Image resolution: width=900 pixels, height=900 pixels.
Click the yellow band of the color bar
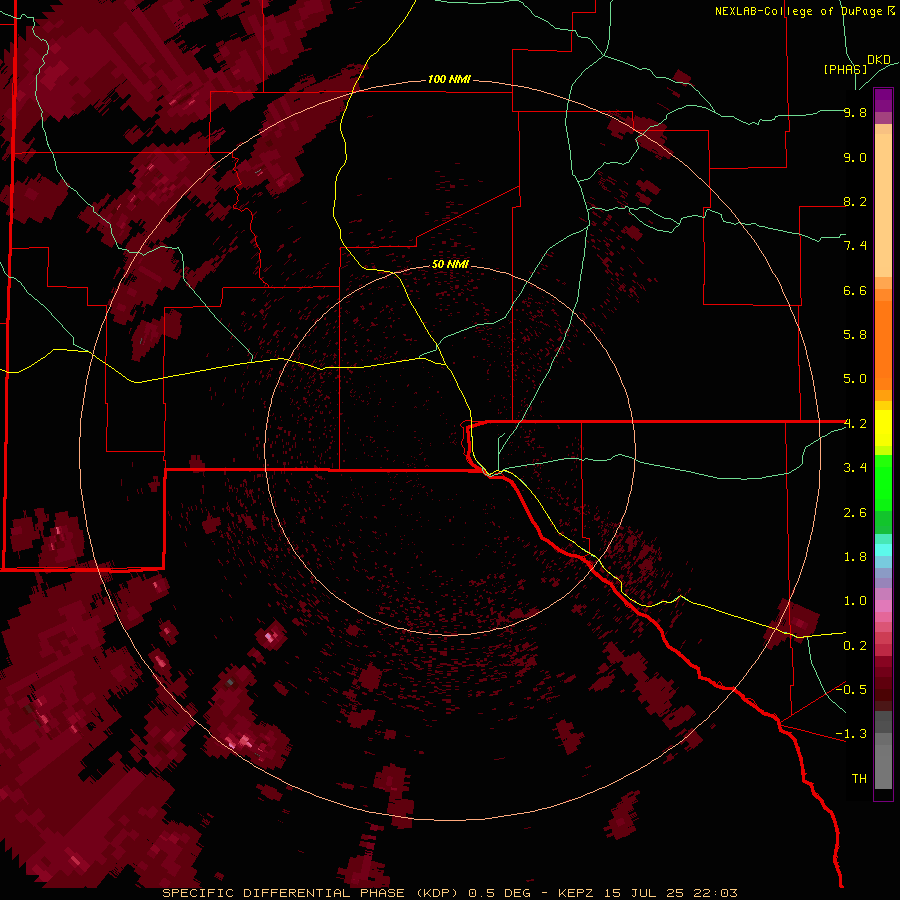[883, 428]
